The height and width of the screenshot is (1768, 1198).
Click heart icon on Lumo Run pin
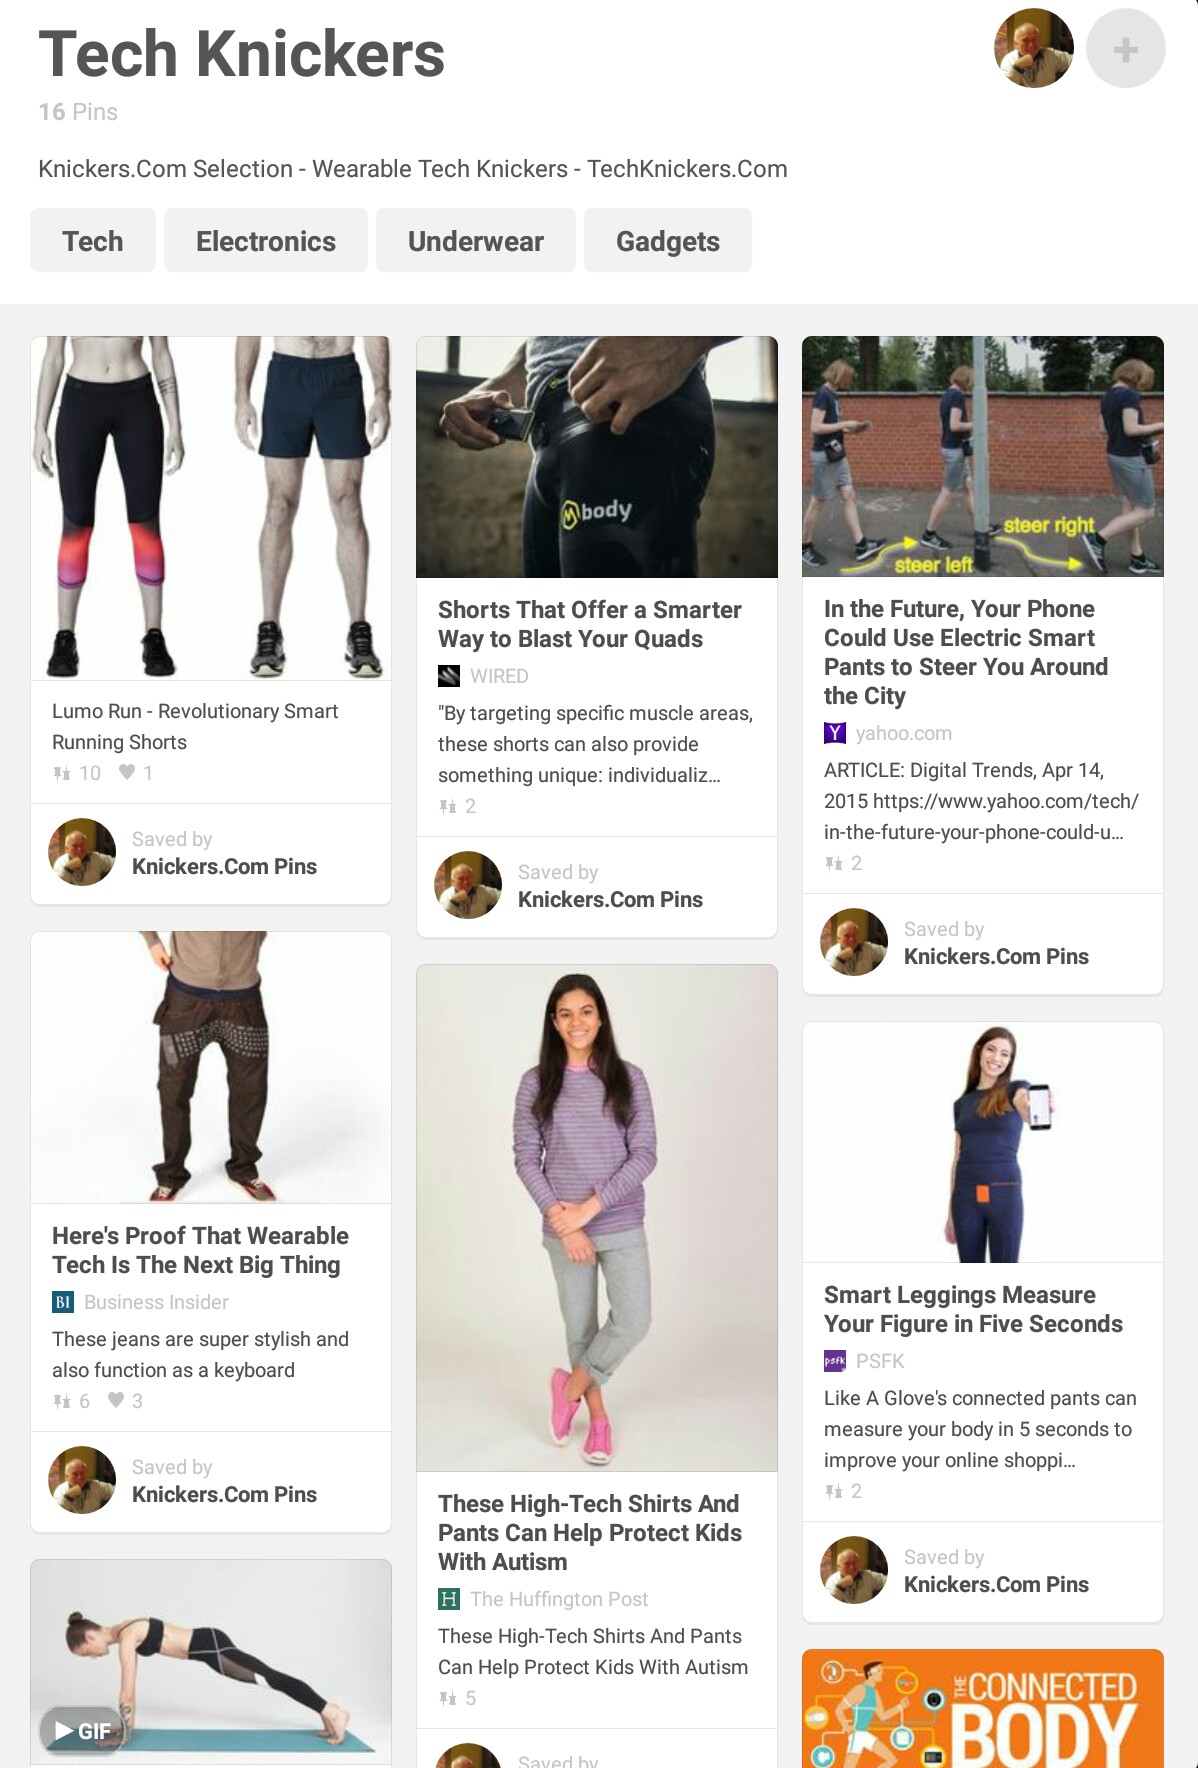127,772
